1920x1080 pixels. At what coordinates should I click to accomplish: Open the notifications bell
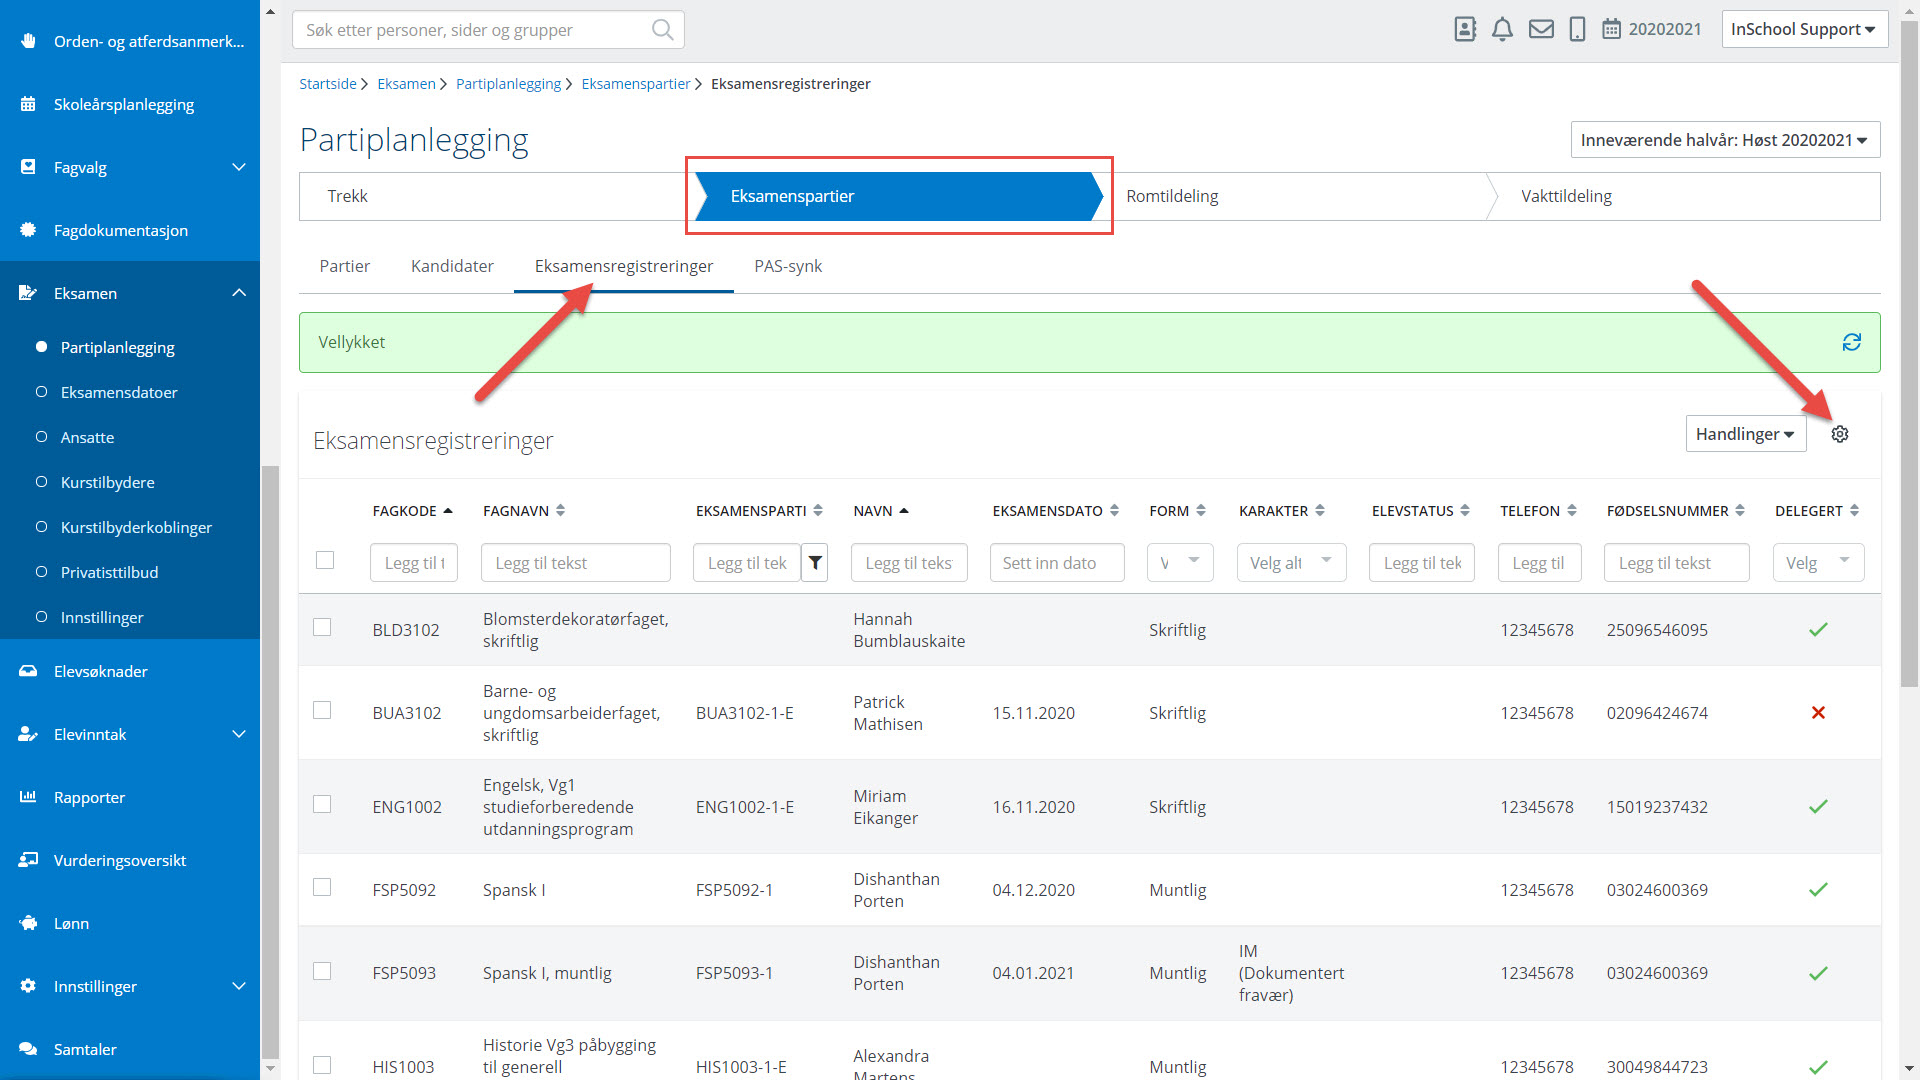(x=1502, y=29)
